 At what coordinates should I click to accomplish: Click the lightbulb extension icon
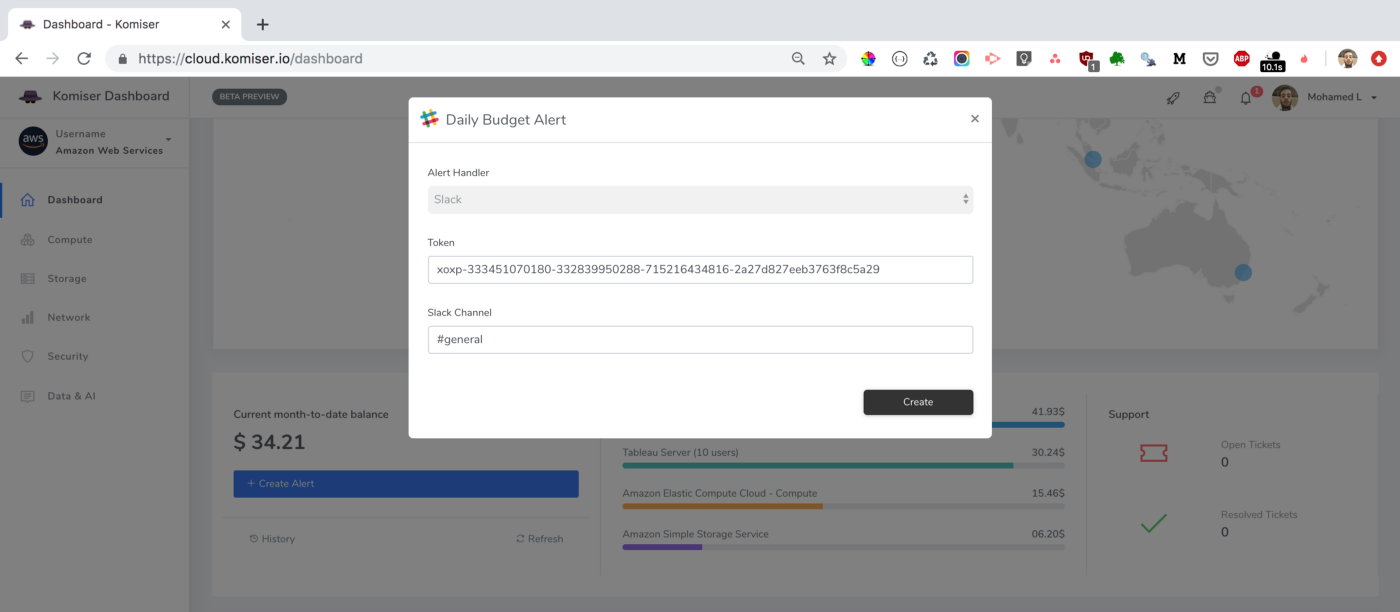pyautogui.click(x=1023, y=59)
